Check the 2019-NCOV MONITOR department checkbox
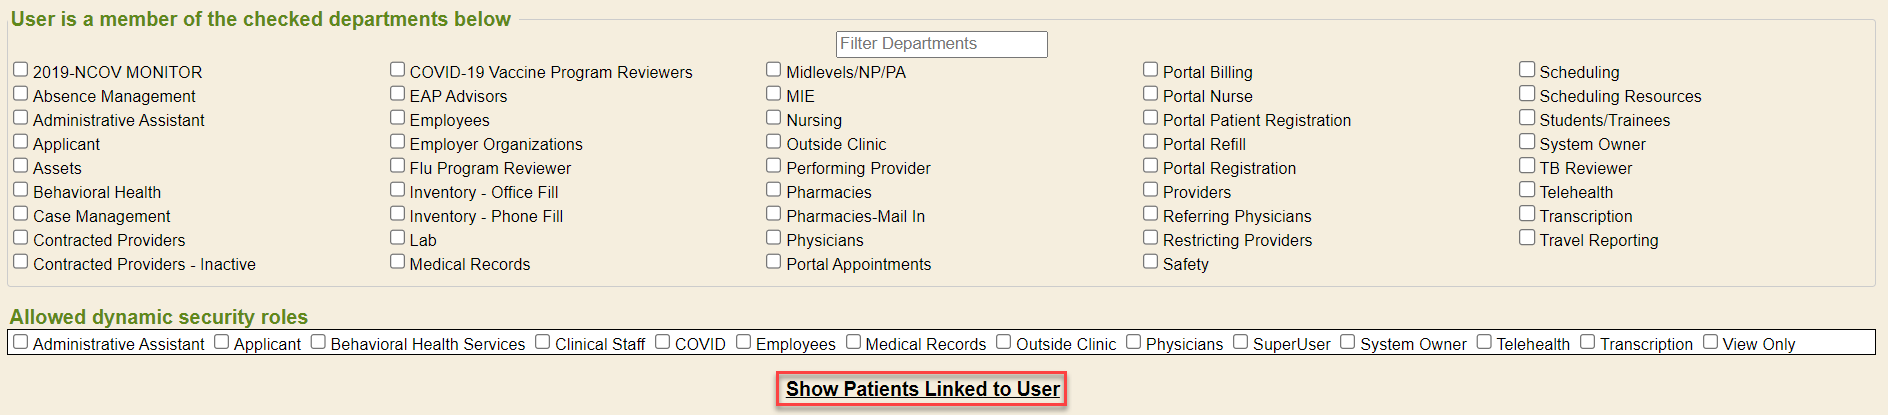 click(20, 70)
